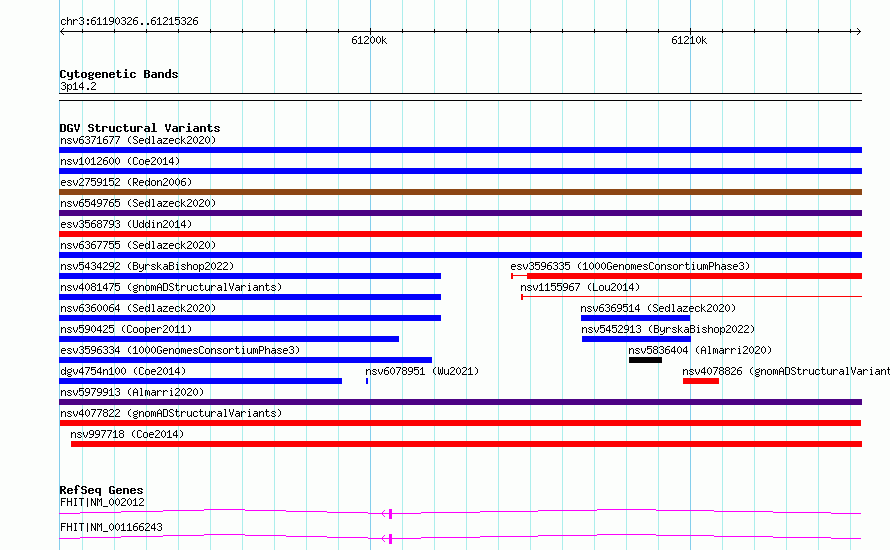Image resolution: width=890 pixels, height=550 pixels.
Task: Click nsv4077822 (gnomADStructuralVariants) label
Action: click(x=171, y=413)
